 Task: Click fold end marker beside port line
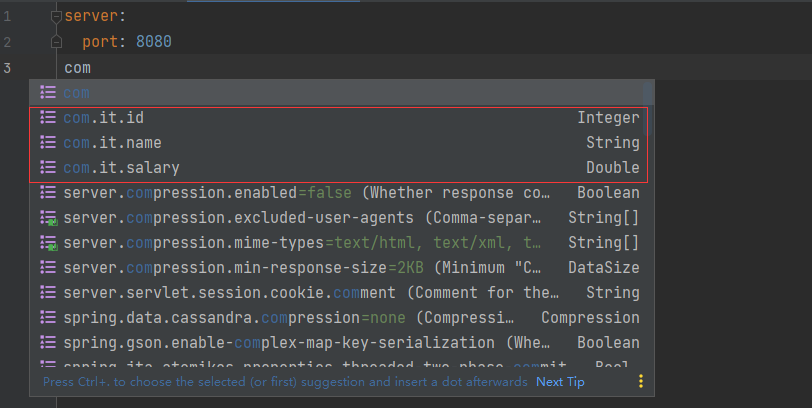point(56,42)
